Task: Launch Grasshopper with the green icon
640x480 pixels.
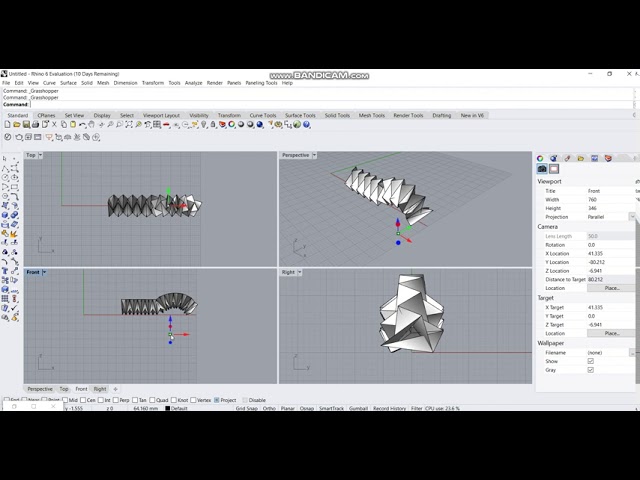Action: (297, 124)
